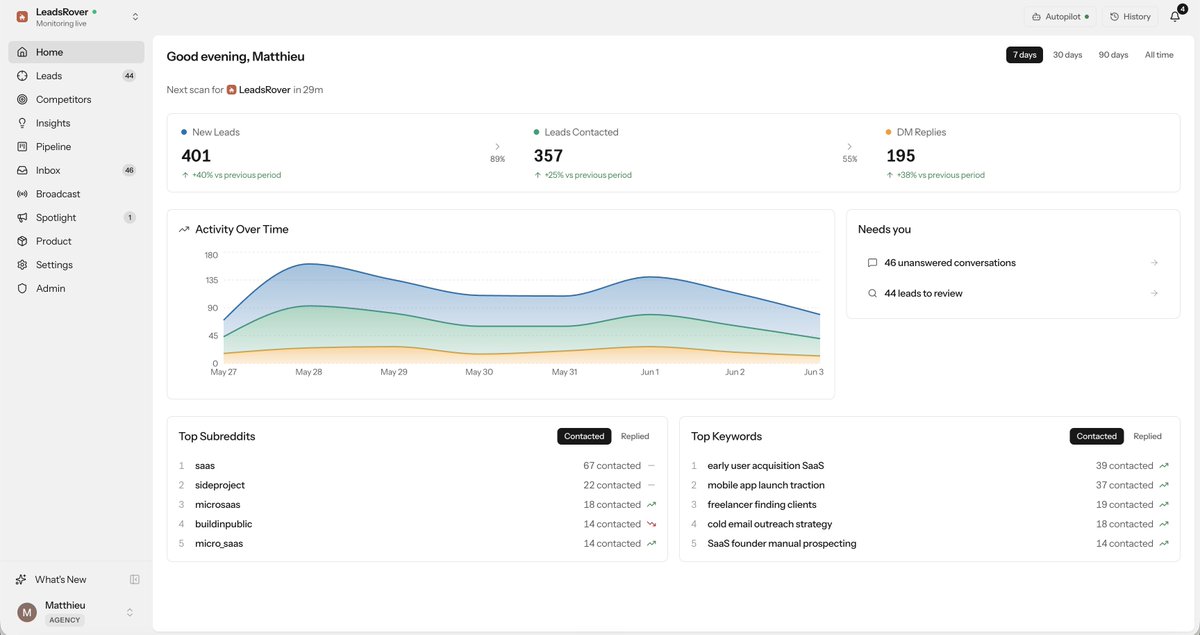The height and width of the screenshot is (635, 1200).
Task: Click the upward trend icon for microsaas
Action: [651, 505]
